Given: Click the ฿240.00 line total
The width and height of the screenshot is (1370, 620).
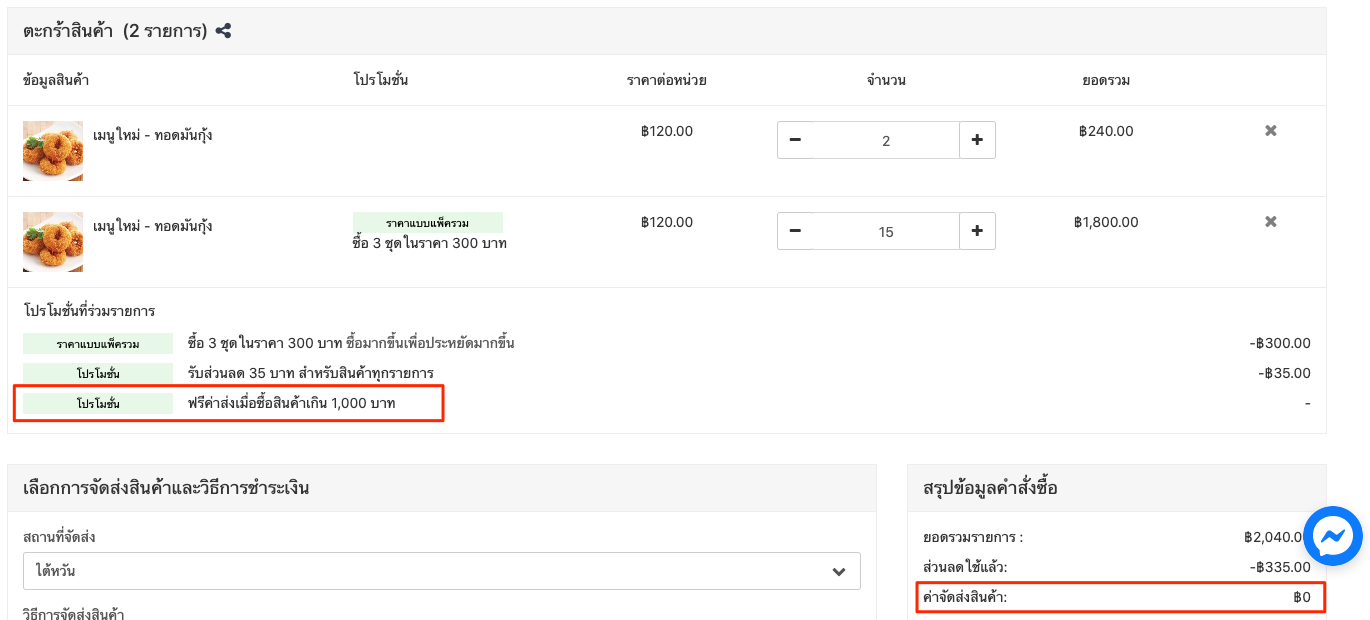Looking at the screenshot, I should 1106,131.
